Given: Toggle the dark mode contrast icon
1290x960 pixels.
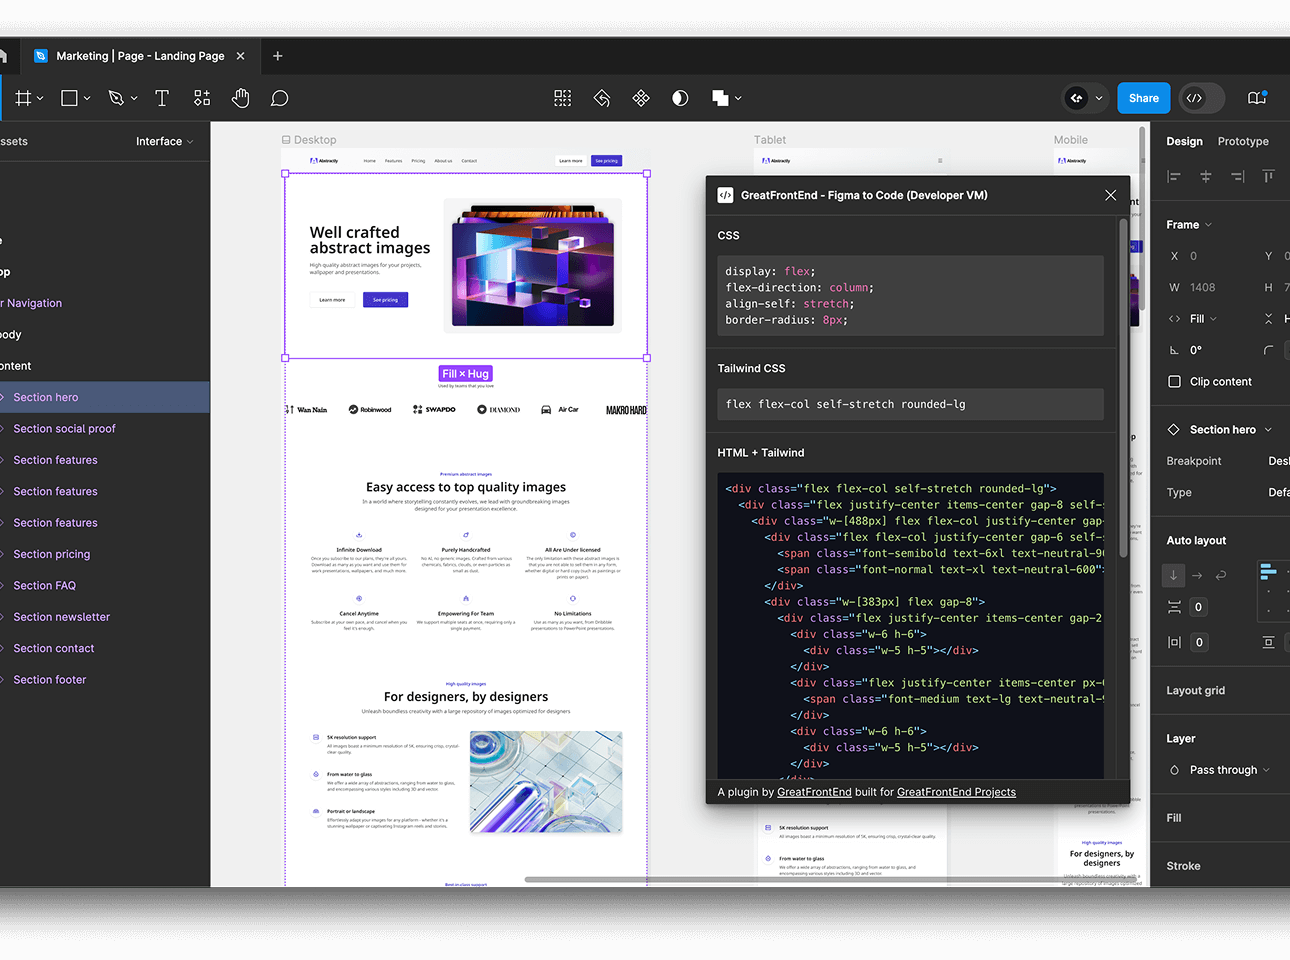Looking at the screenshot, I should click(680, 98).
